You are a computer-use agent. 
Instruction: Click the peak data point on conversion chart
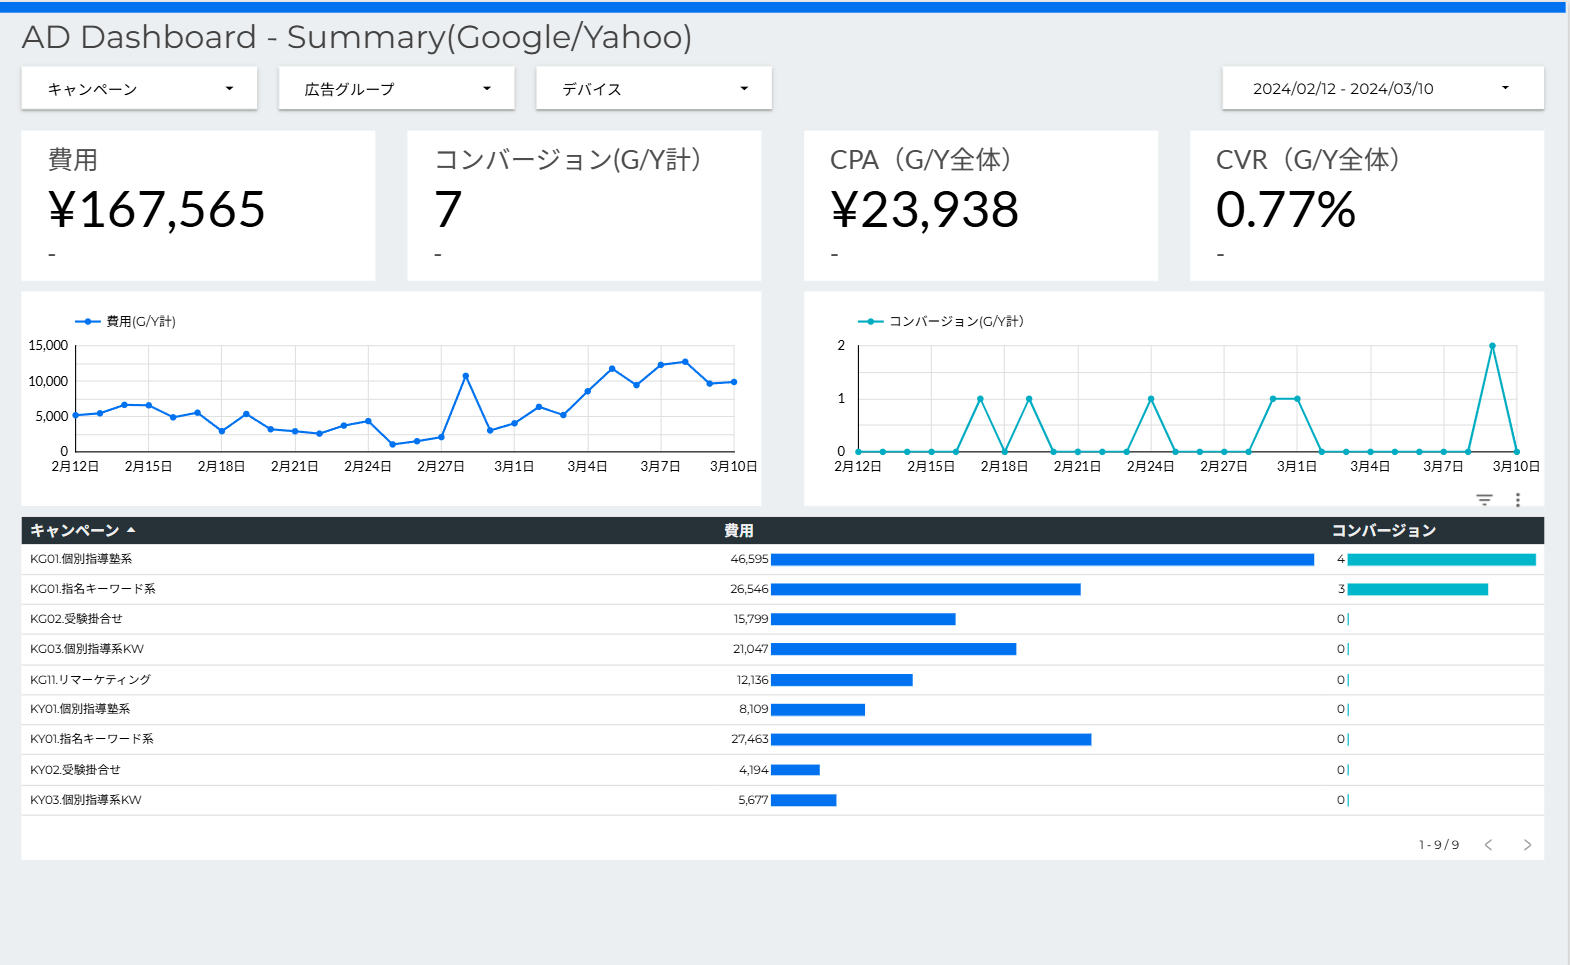click(x=1492, y=346)
